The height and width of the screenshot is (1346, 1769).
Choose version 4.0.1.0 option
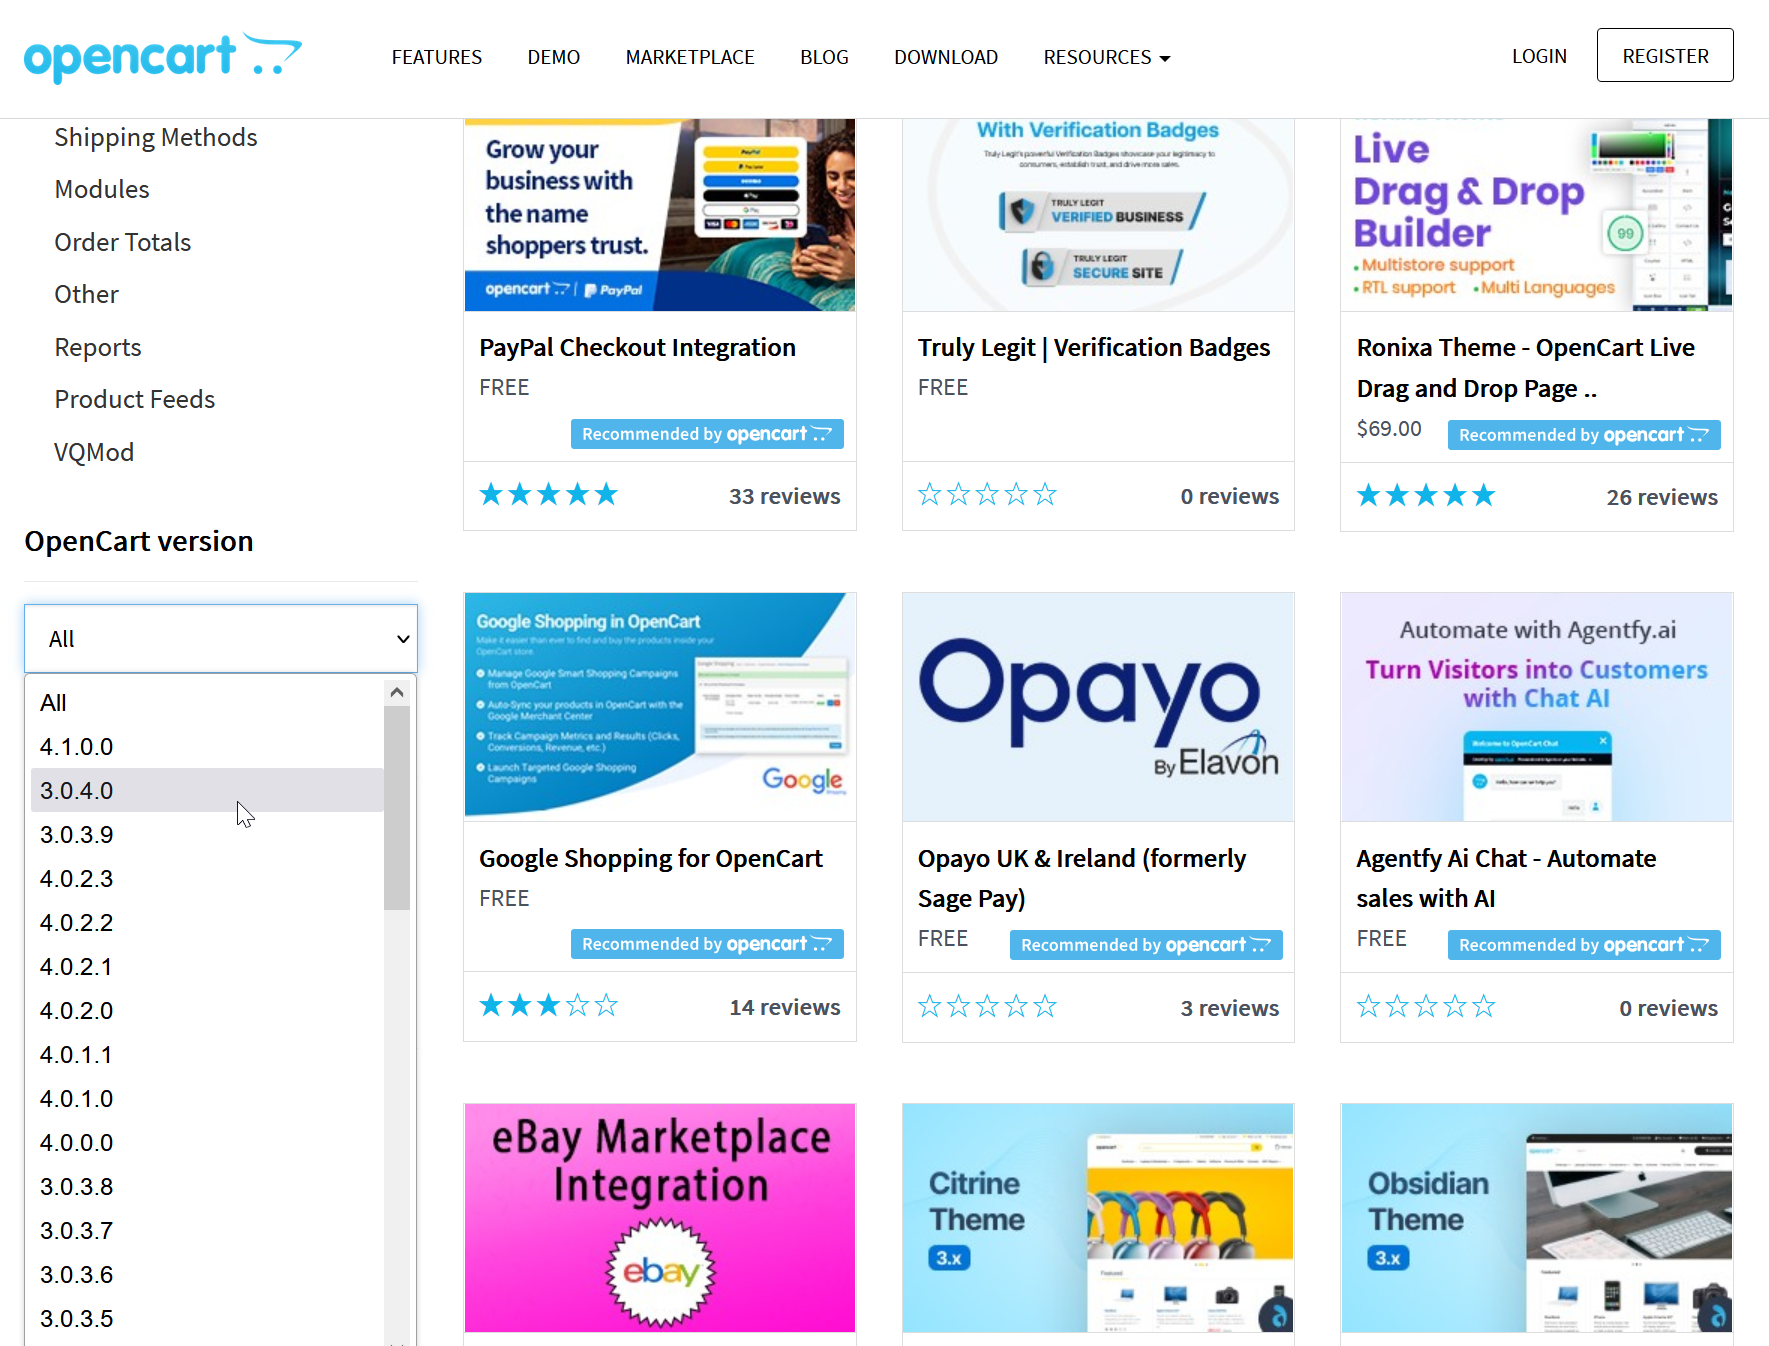point(207,1099)
